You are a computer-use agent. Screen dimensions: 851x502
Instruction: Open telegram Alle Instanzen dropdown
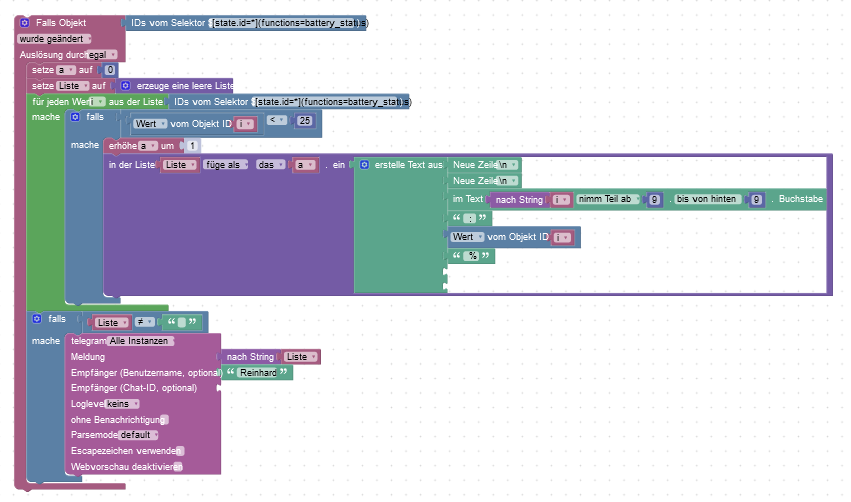coord(141,341)
